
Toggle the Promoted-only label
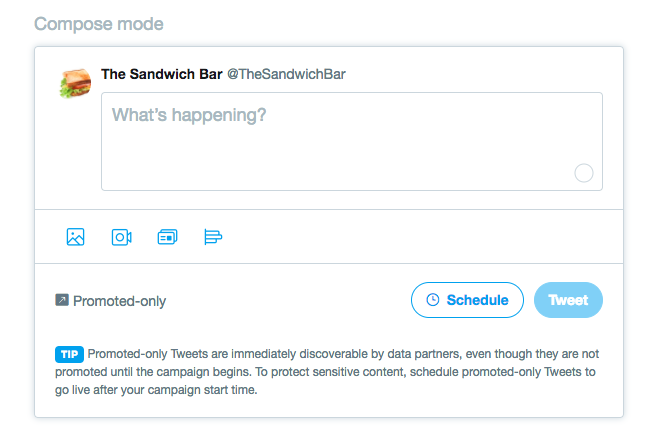coord(119,301)
